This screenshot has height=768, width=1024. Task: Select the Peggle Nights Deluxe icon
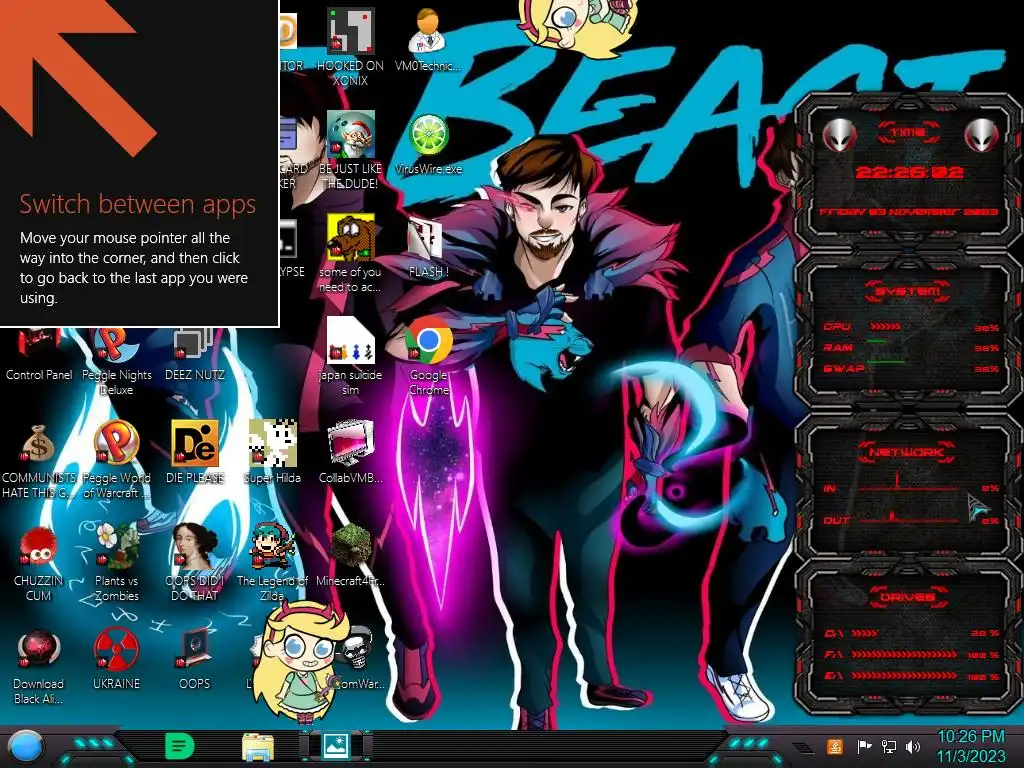[x=116, y=362]
